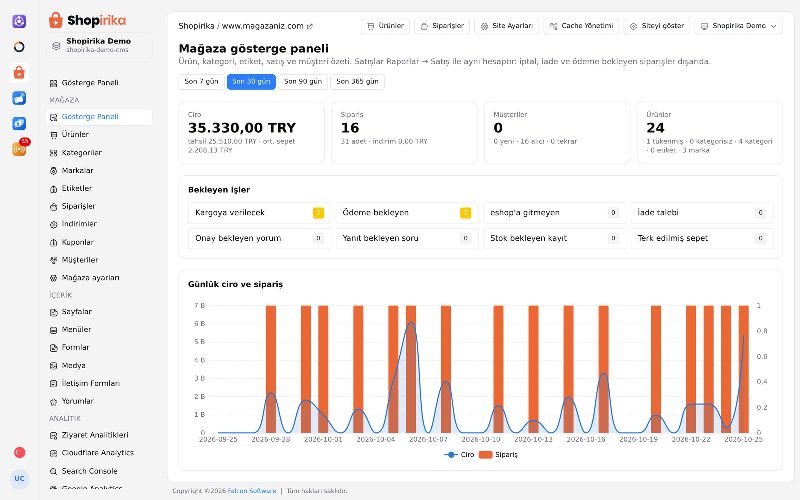Click the Site Ayarları button

pyautogui.click(x=507, y=26)
